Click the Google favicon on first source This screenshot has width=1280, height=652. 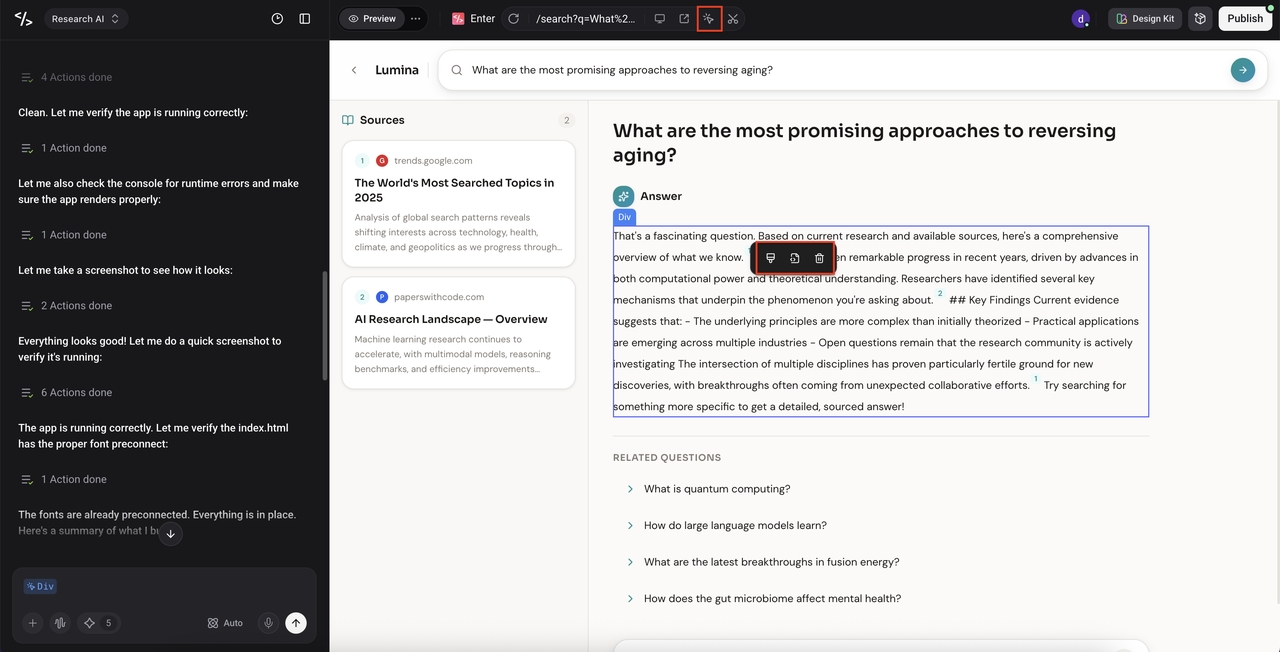[x=382, y=160]
